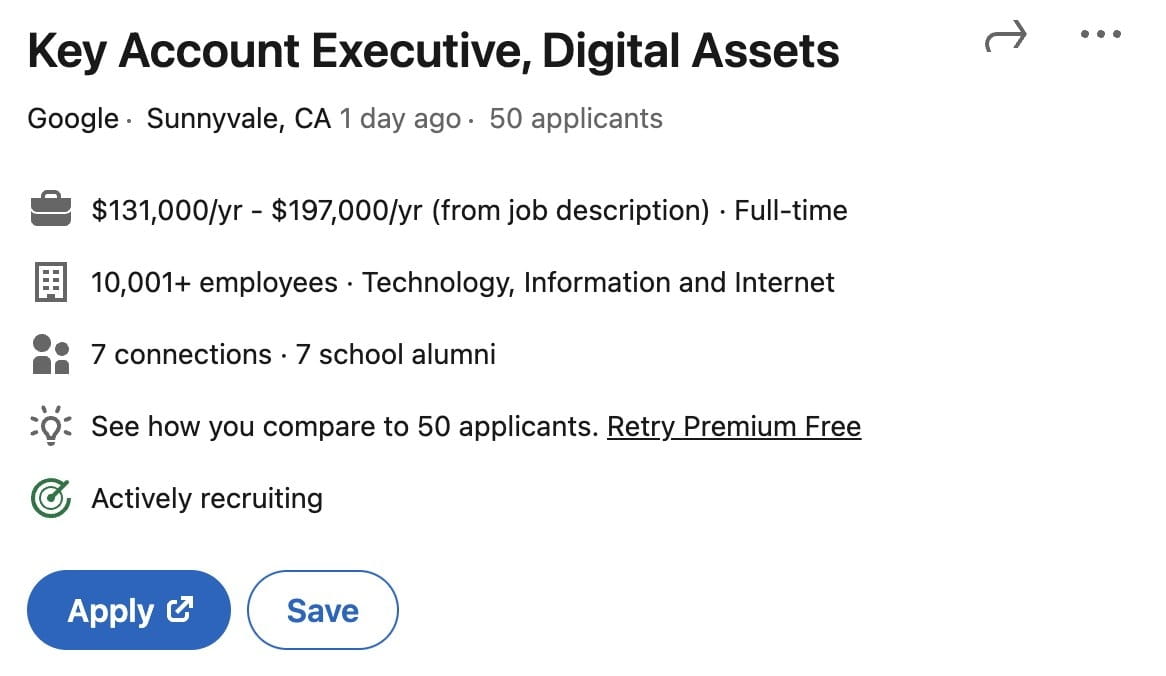The height and width of the screenshot is (676, 1166).
Task: Click the external link icon in Apply
Action: click(x=180, y=609)
